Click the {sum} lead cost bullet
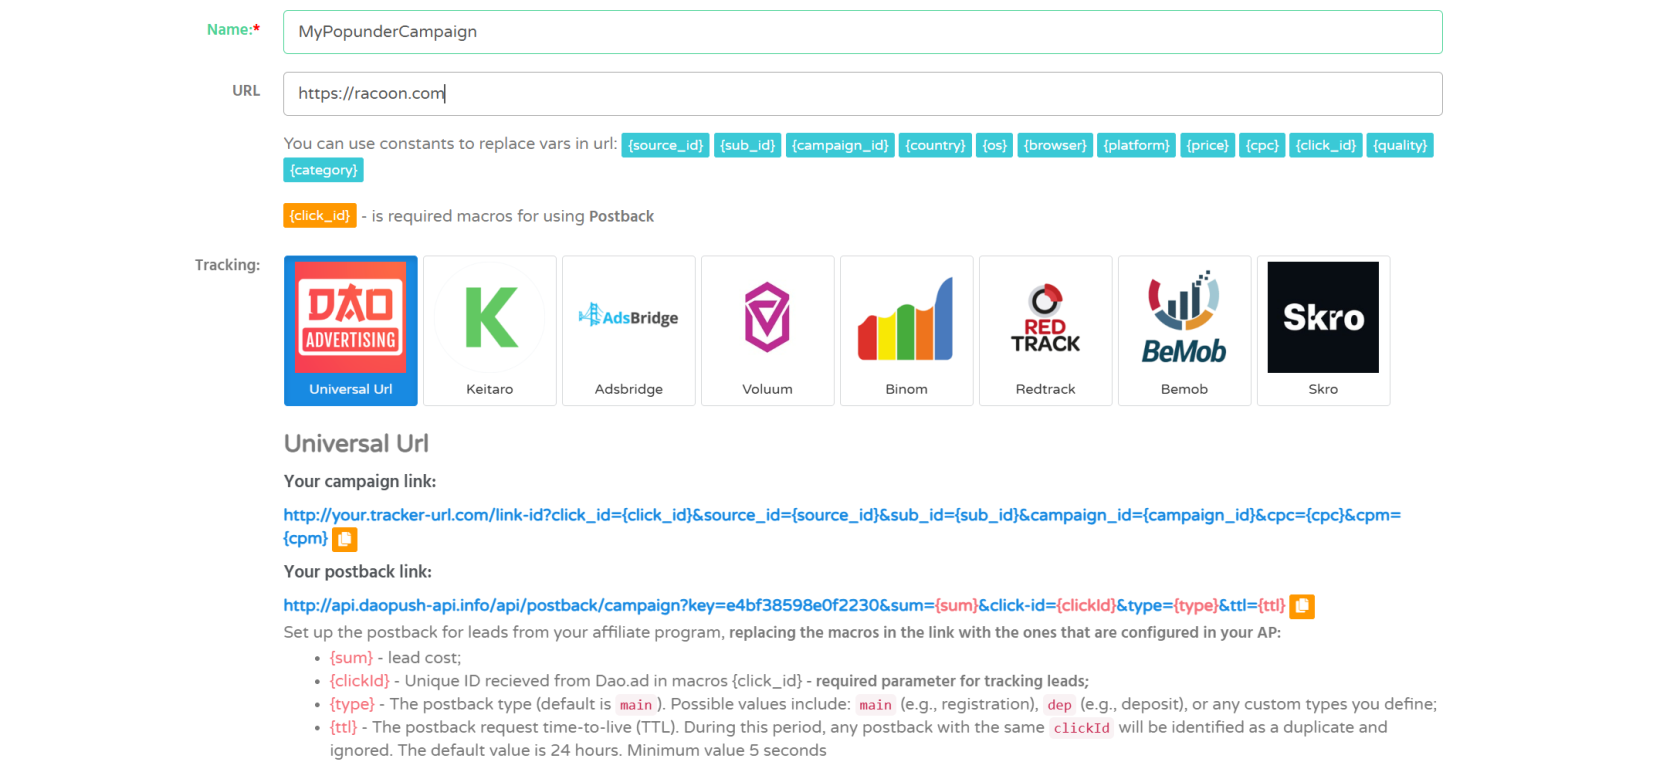The width and height of the screenshot is (1680, 779). tap(395, 658)
